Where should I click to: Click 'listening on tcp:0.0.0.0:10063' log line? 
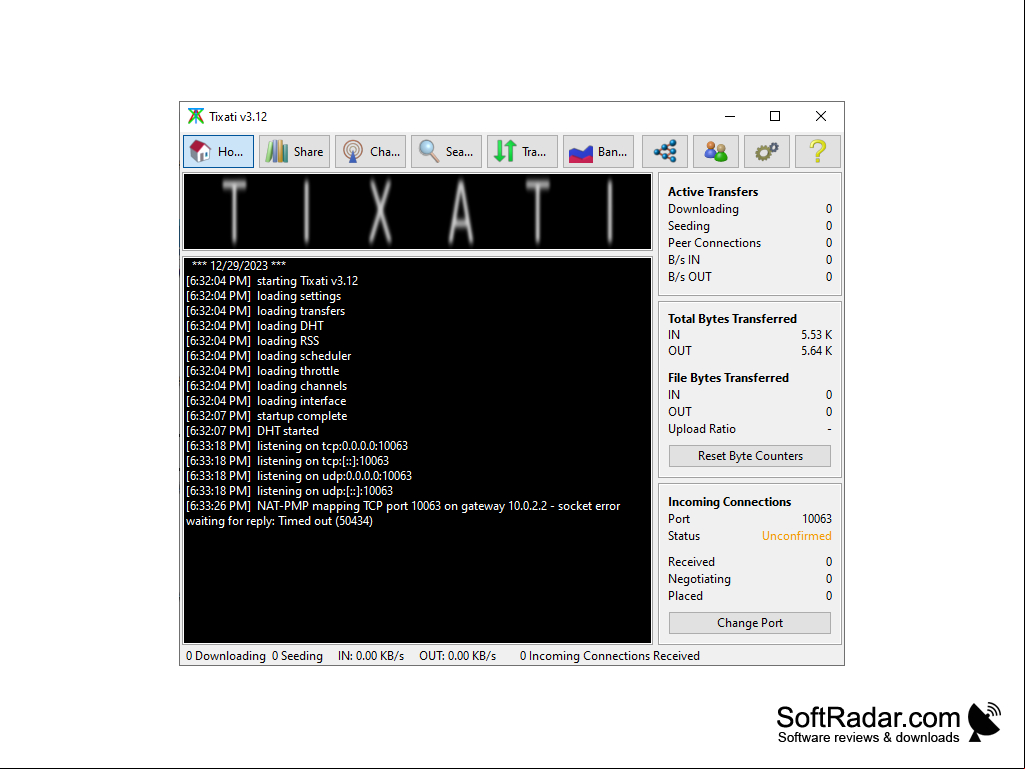click(297, 446)
